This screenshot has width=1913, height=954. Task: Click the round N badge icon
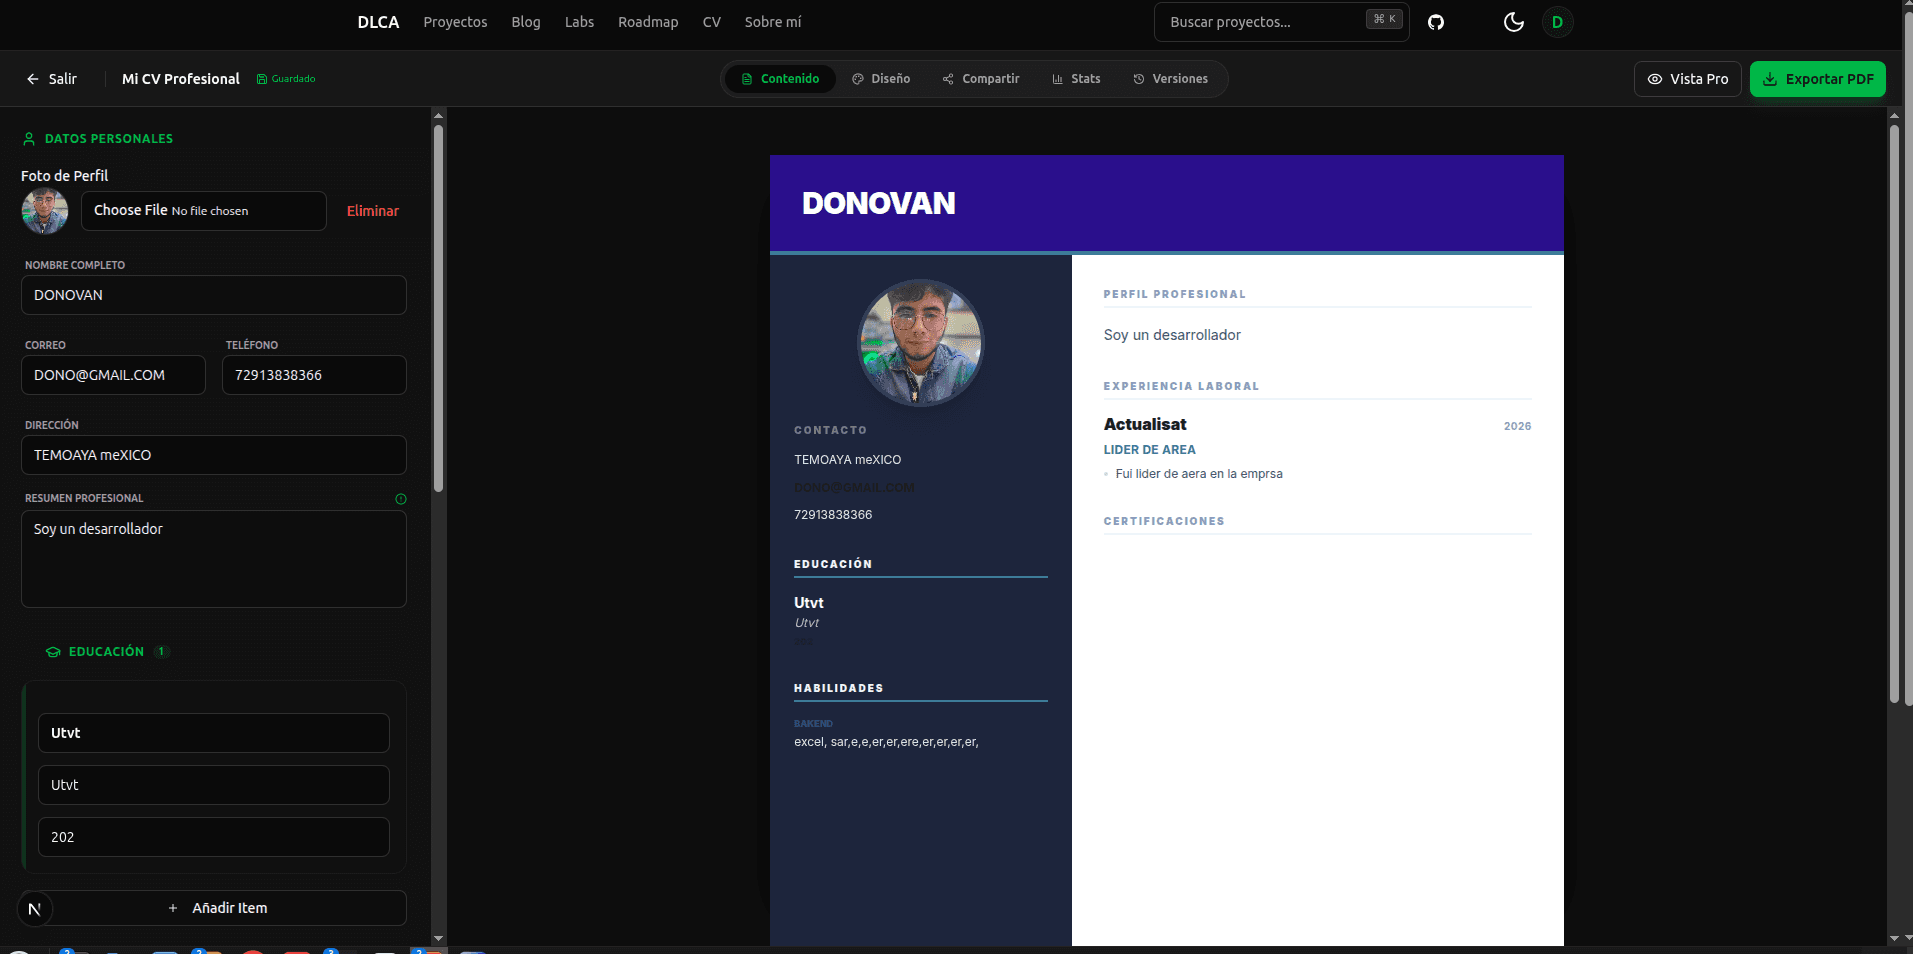(35, 909)
